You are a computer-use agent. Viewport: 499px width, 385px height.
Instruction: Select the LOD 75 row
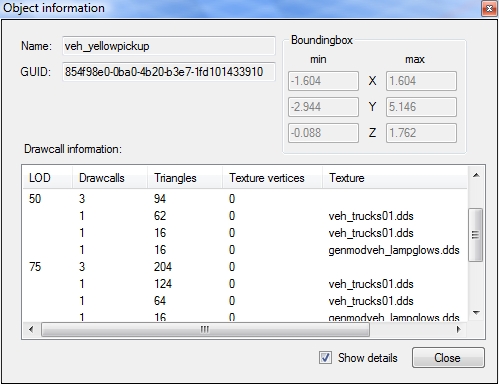pyautogui.click(x=245, y=267)
